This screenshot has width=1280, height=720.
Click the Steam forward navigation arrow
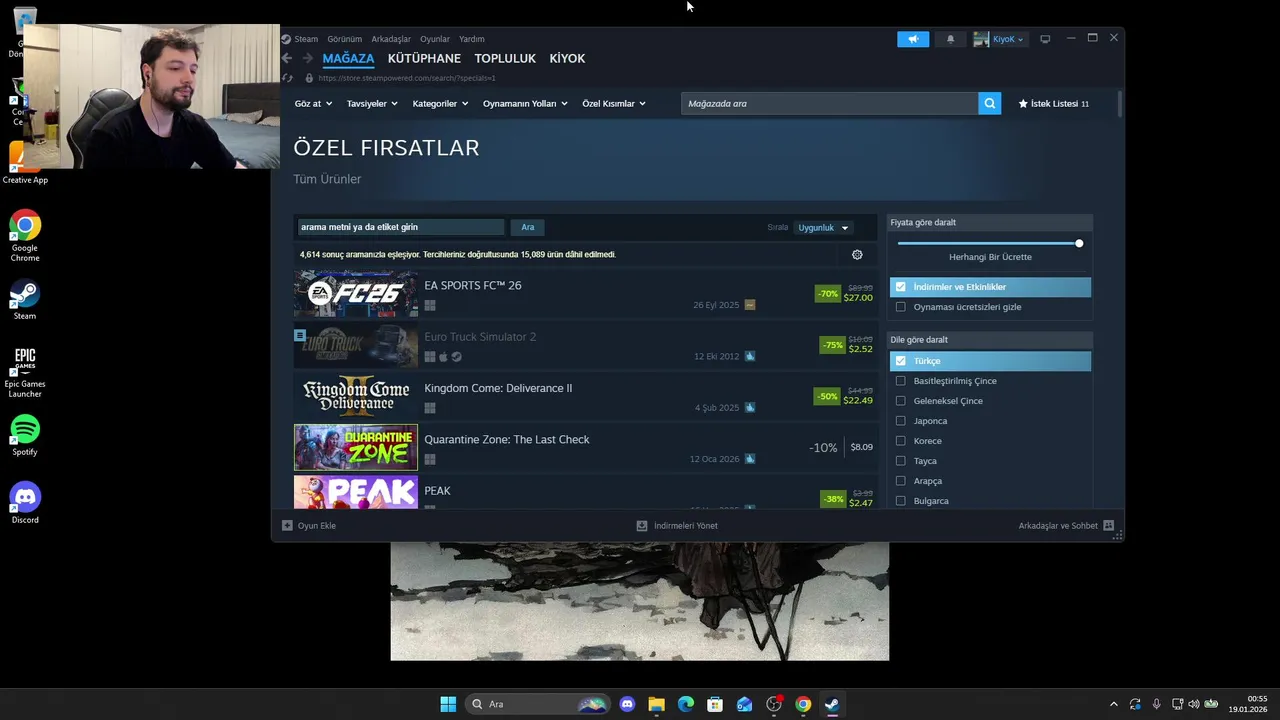click(308, 59)
